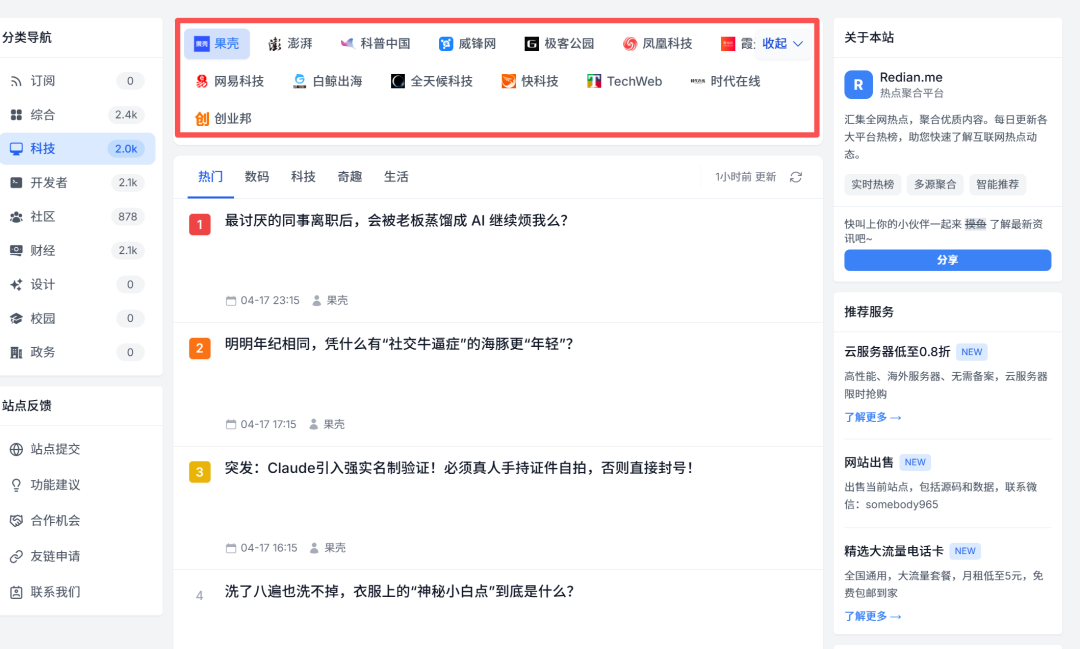1080x649 pixels.
Task: Switch to 威锋网 source
Action: click(x=468, y=44)
